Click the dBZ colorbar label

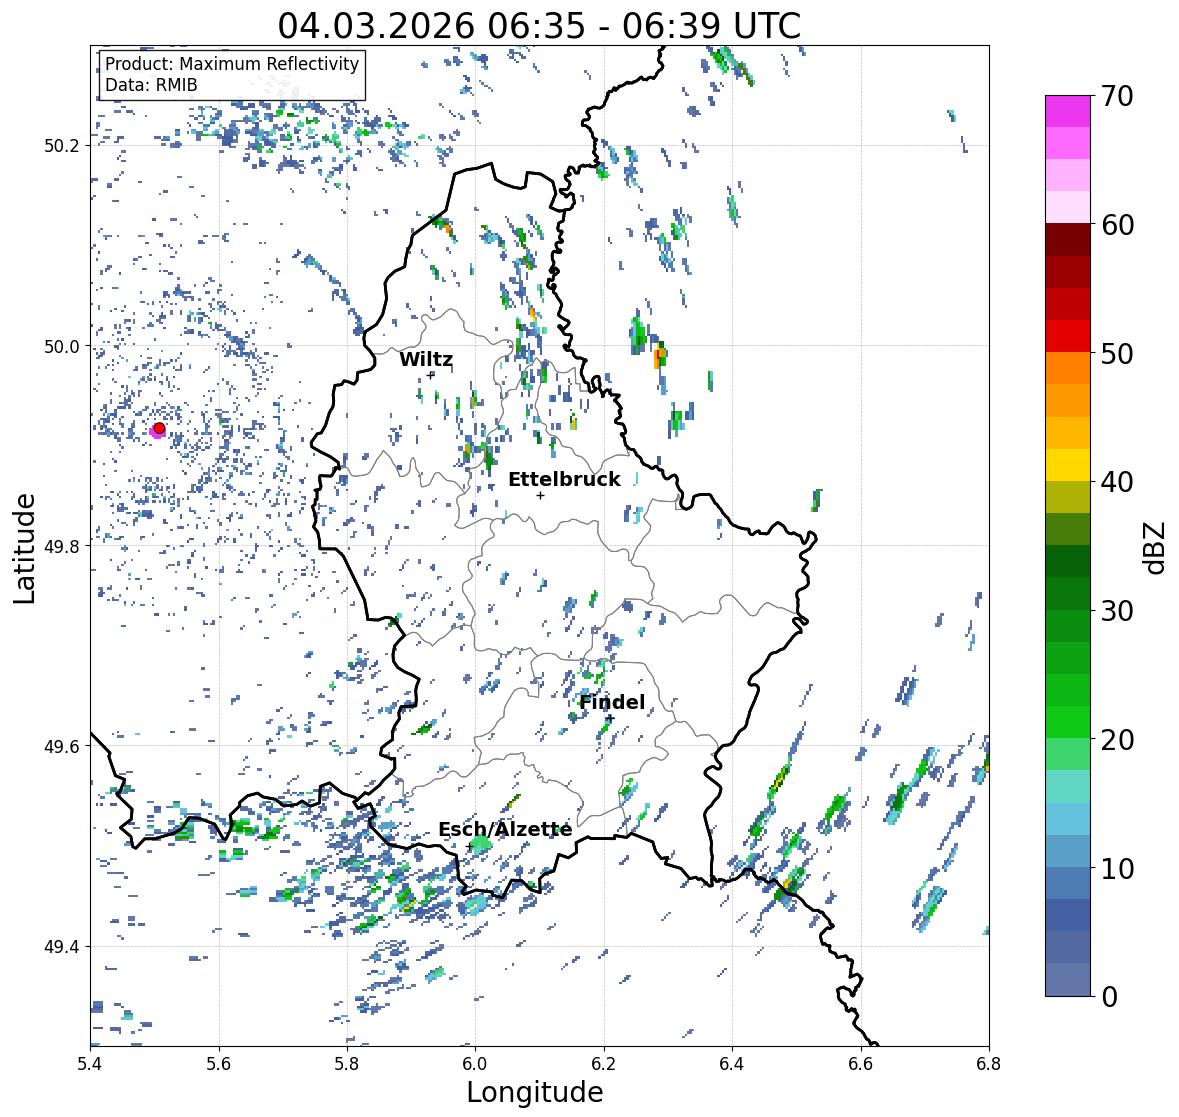(x=1156, y=546)
